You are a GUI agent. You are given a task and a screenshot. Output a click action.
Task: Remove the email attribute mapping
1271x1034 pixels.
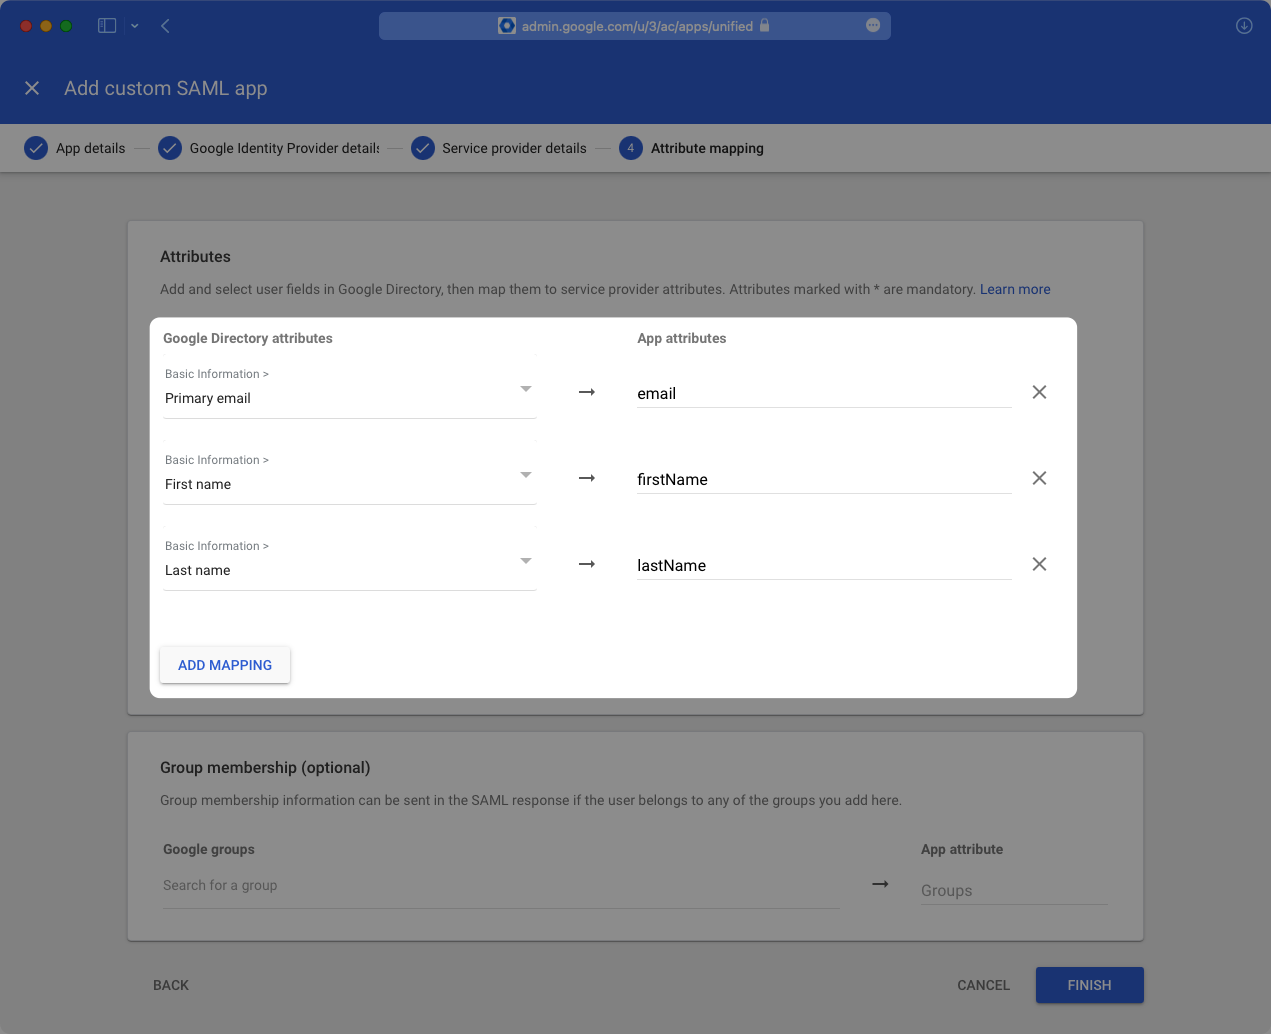tap(1039, 392)
